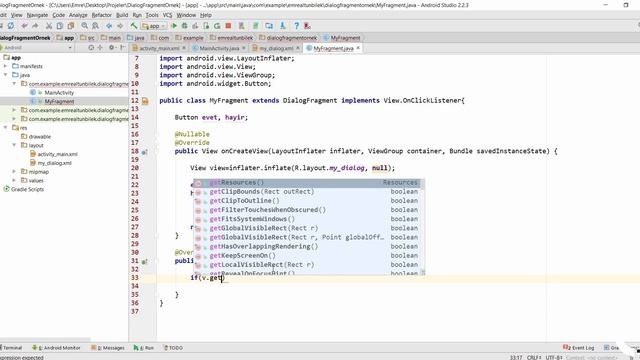
Task: Switch to the my_dialog.xml editor tab
Action: [276, 48]
